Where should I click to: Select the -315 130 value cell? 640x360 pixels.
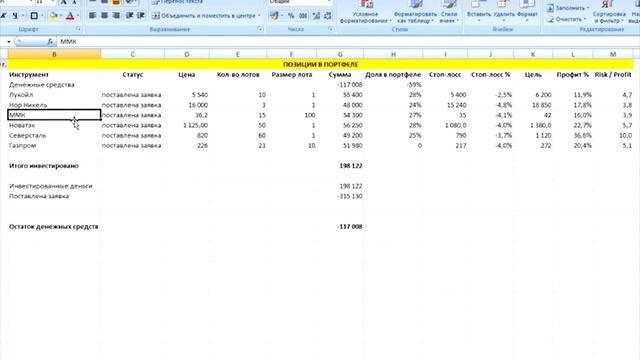pos(340,196)
